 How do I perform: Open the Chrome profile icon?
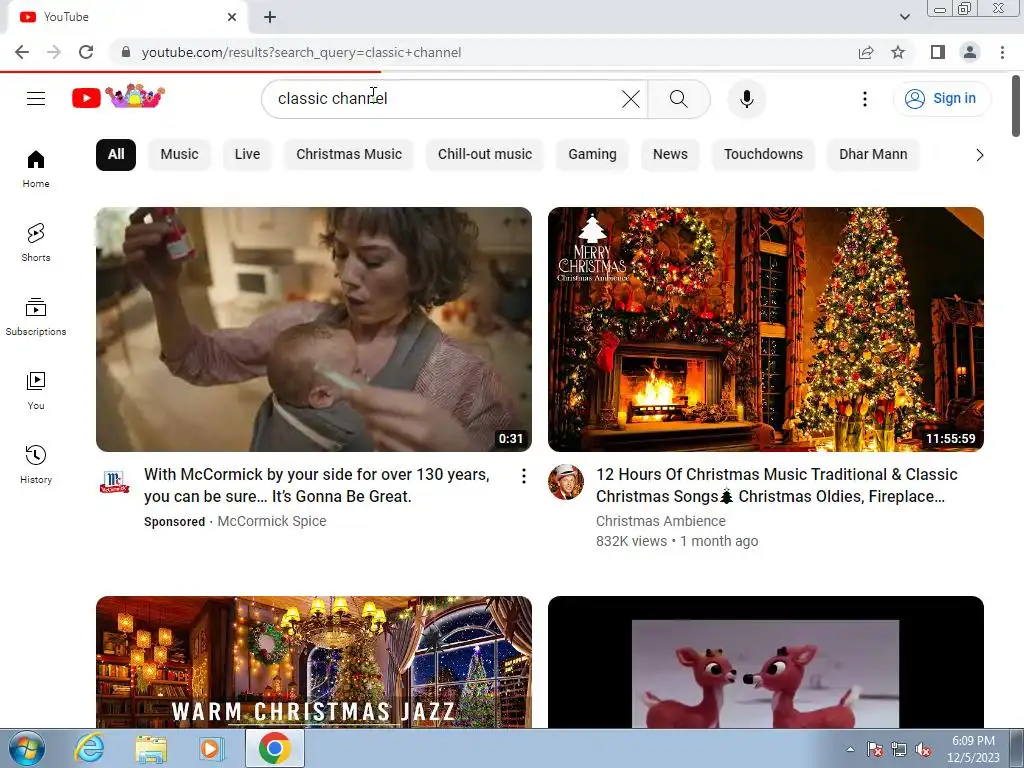coord(970,52)
